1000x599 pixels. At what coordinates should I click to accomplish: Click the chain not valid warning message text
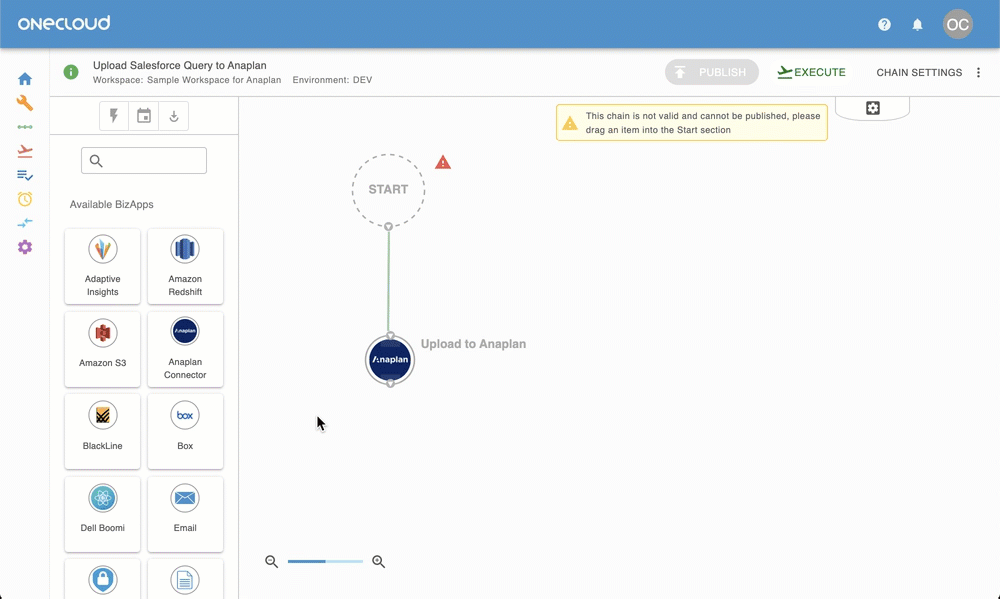(703, 123)
